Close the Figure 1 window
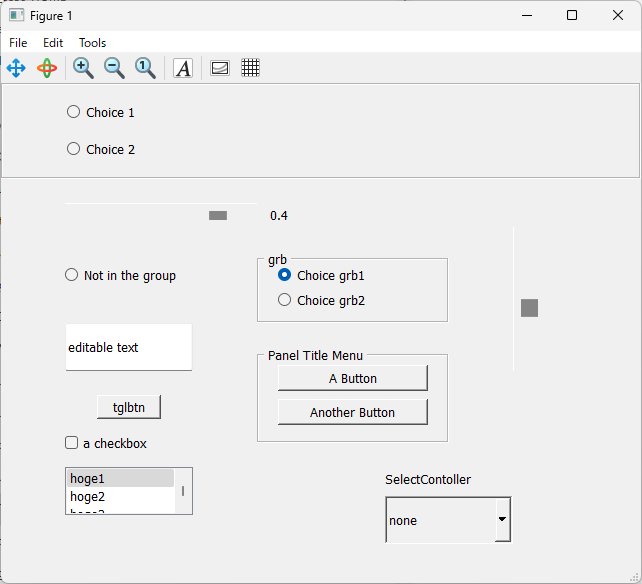This screenshot has height=584, width=642. point(618,16)
